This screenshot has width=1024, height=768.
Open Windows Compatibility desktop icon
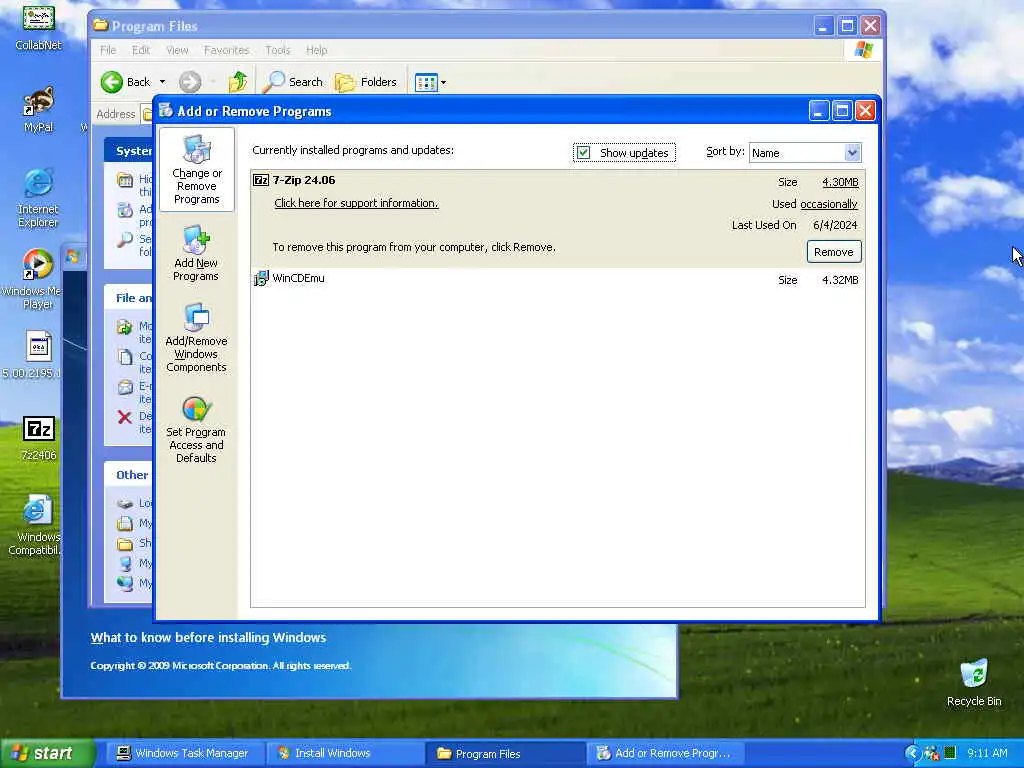(36, 526)
